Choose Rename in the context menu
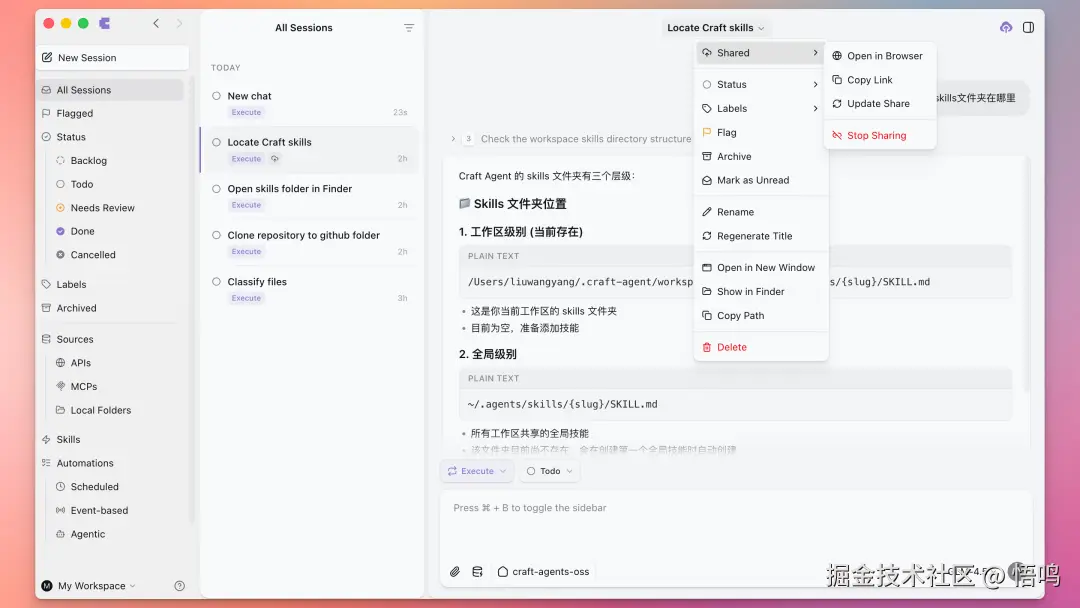The width and height of the screenshot is (1080, 608). (x=760, y=212)
